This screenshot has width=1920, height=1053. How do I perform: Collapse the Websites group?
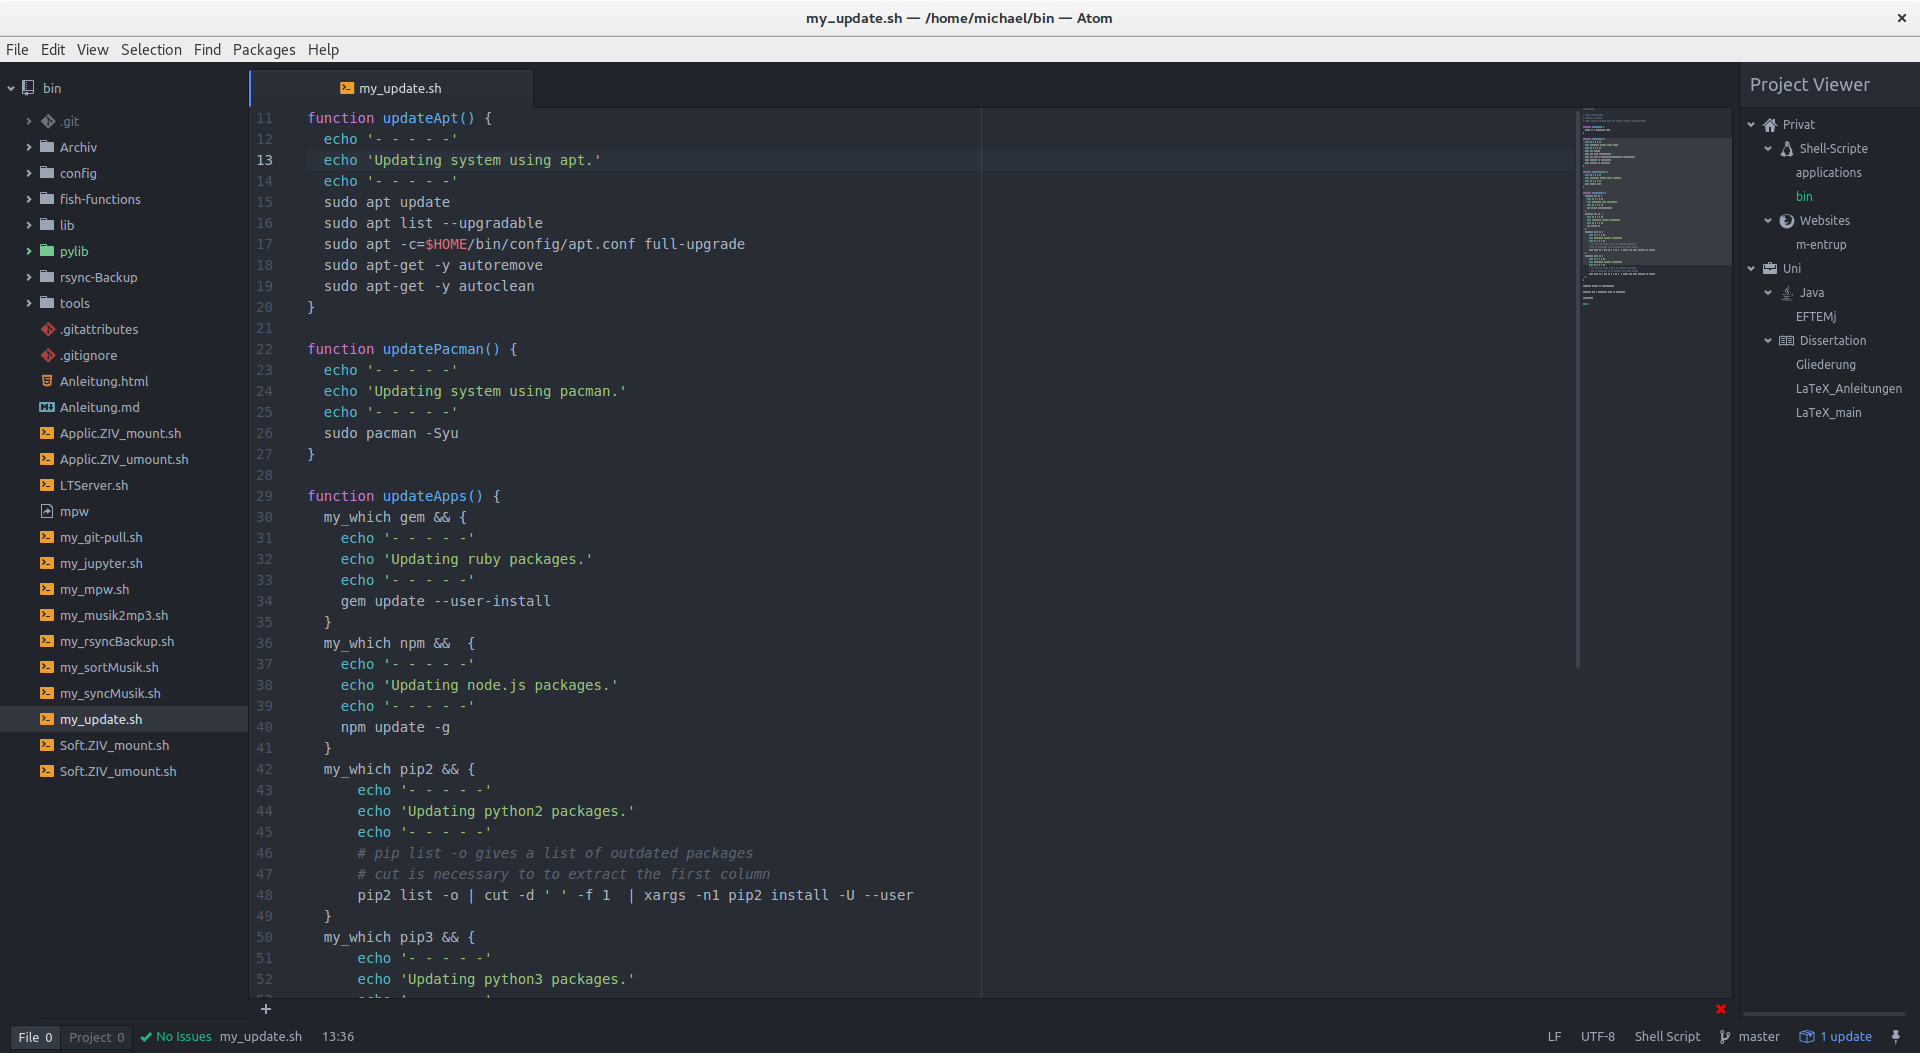pos(1768,221)
